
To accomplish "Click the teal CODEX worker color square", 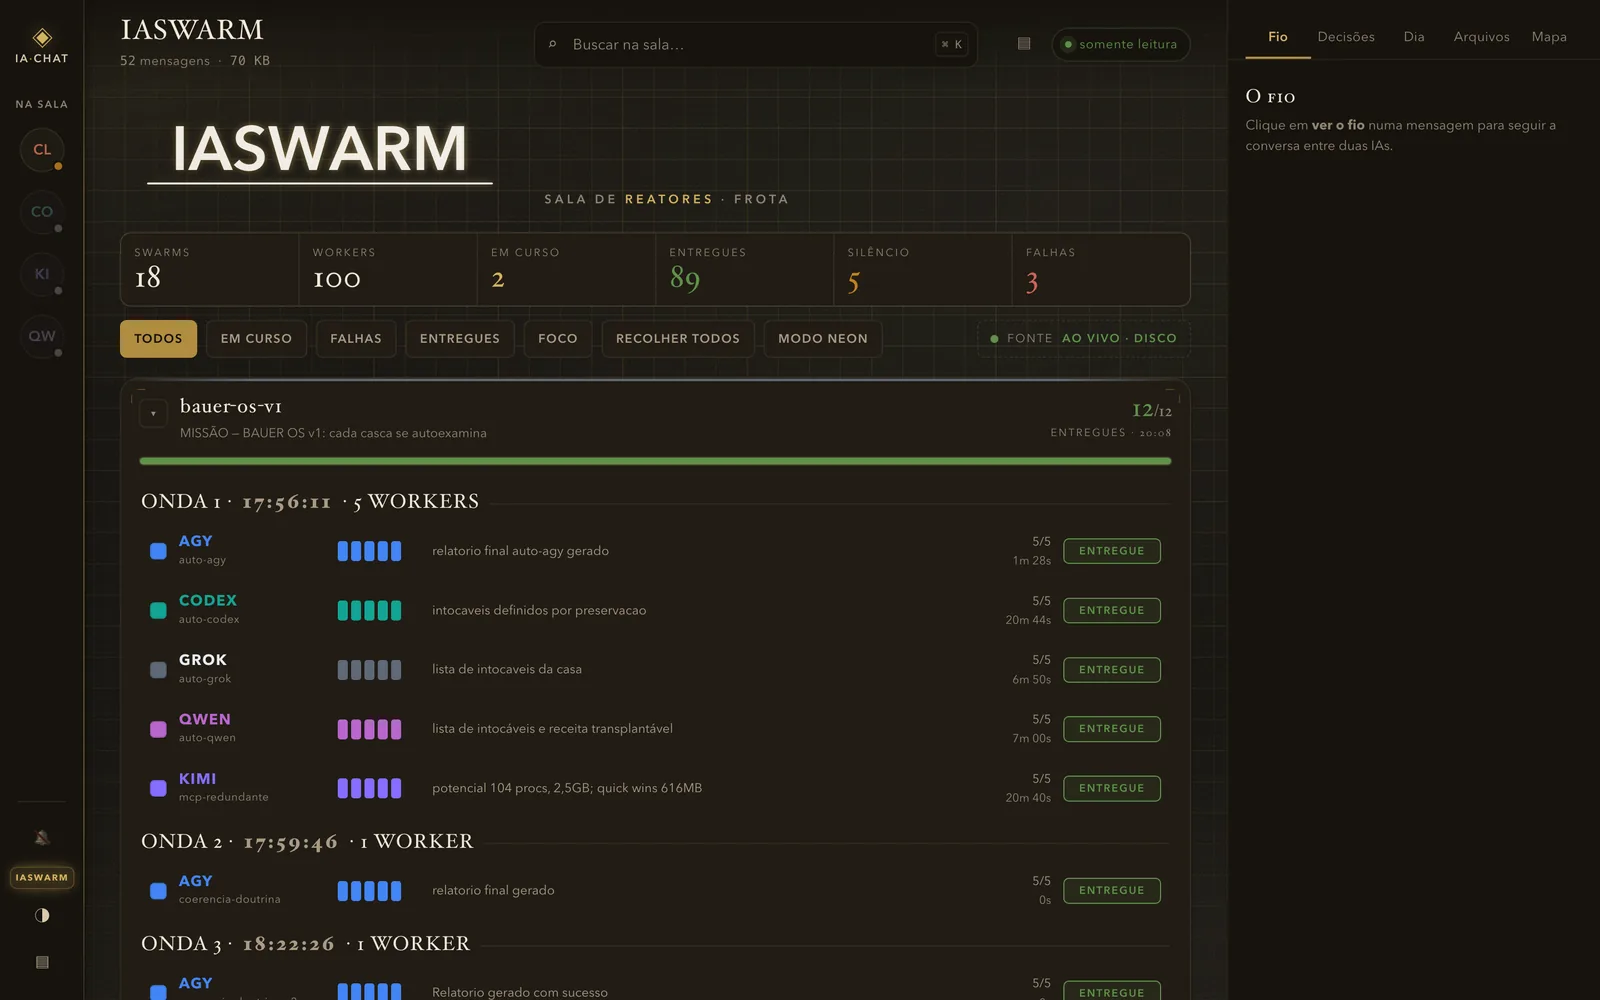I will tap(158, 610).
